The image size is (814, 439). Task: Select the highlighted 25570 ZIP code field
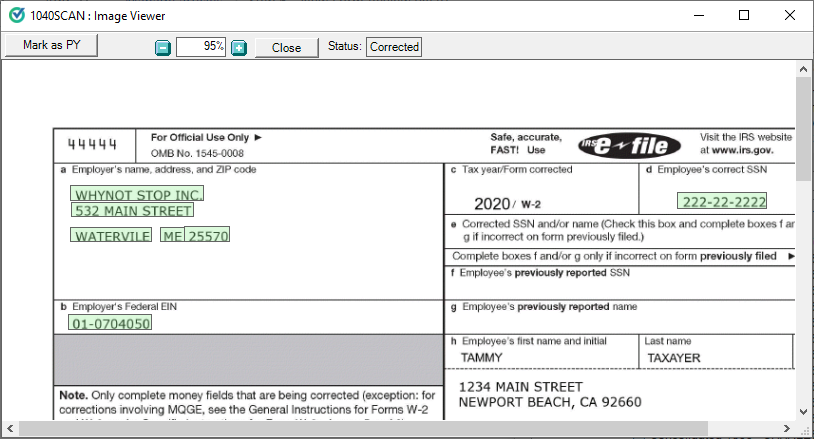tap(208, 236)
